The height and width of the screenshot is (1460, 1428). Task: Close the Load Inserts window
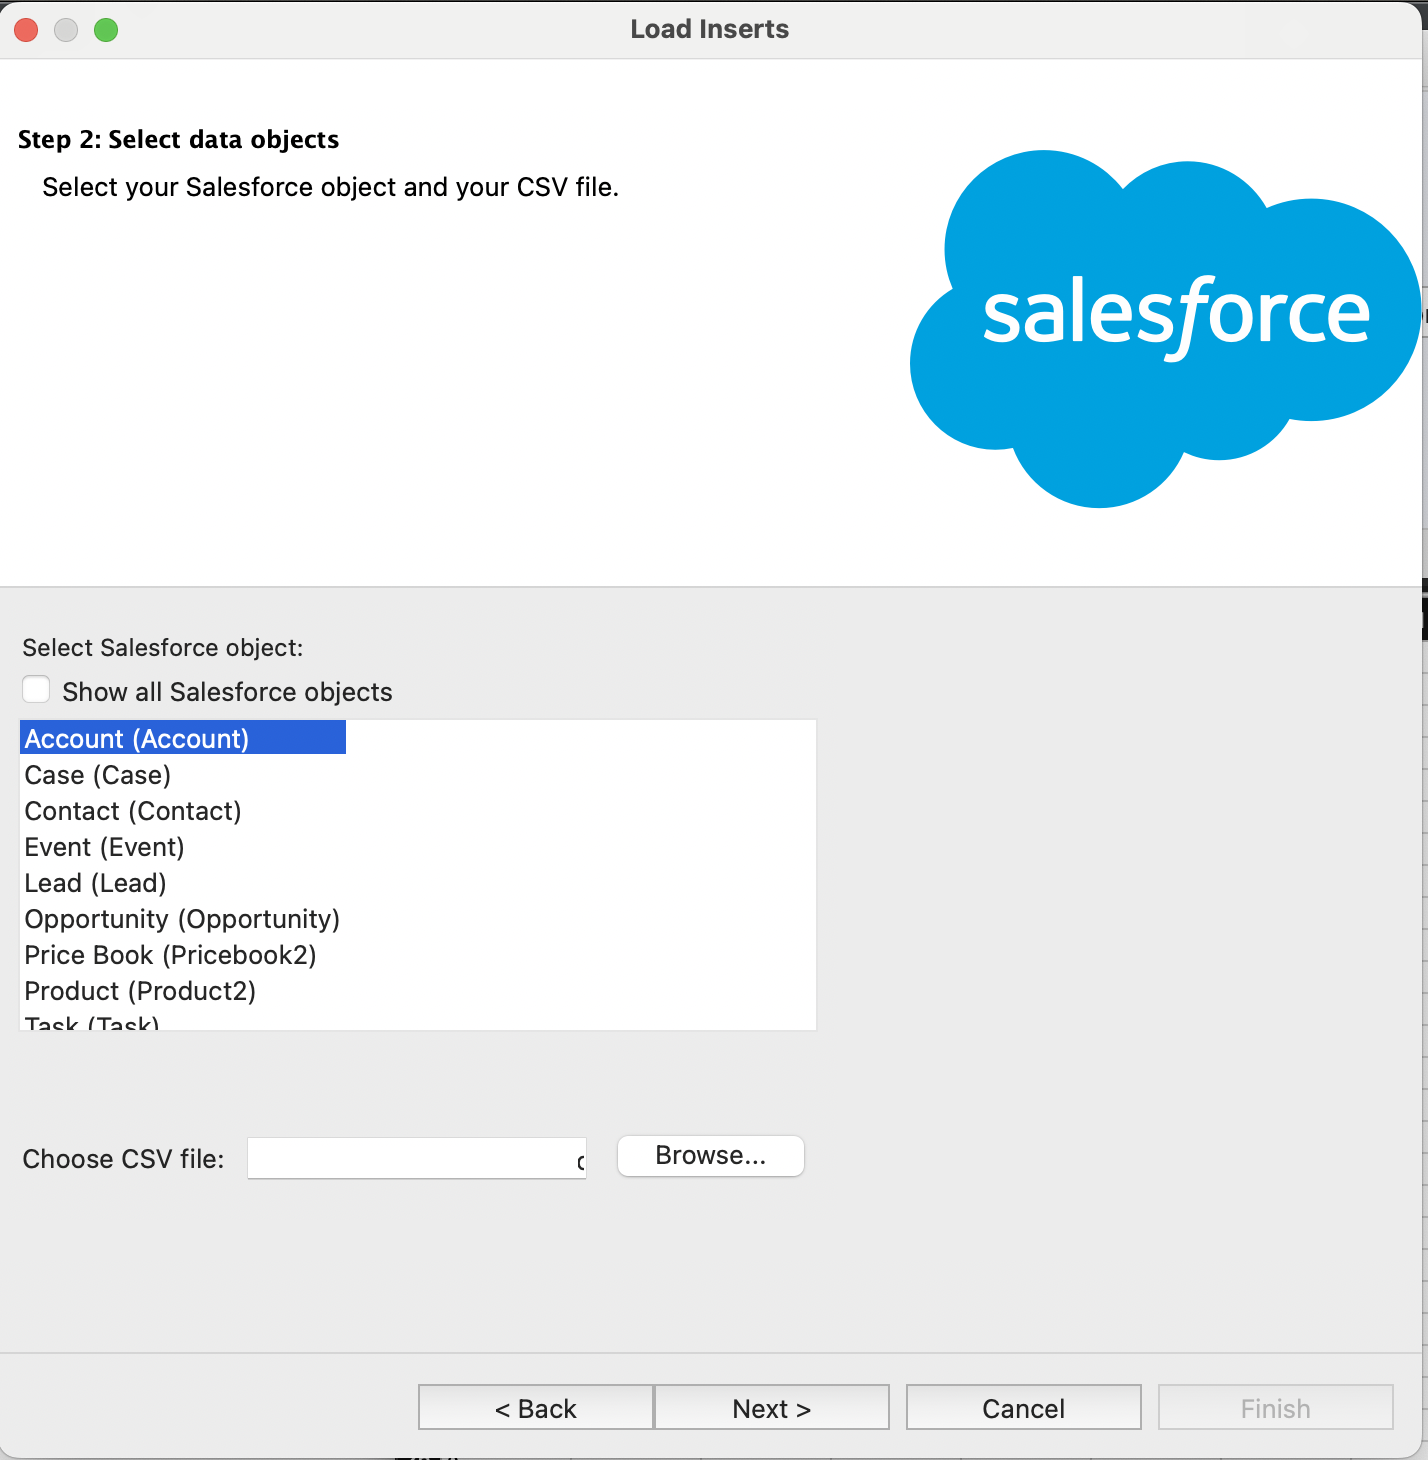tap(26, 30)
